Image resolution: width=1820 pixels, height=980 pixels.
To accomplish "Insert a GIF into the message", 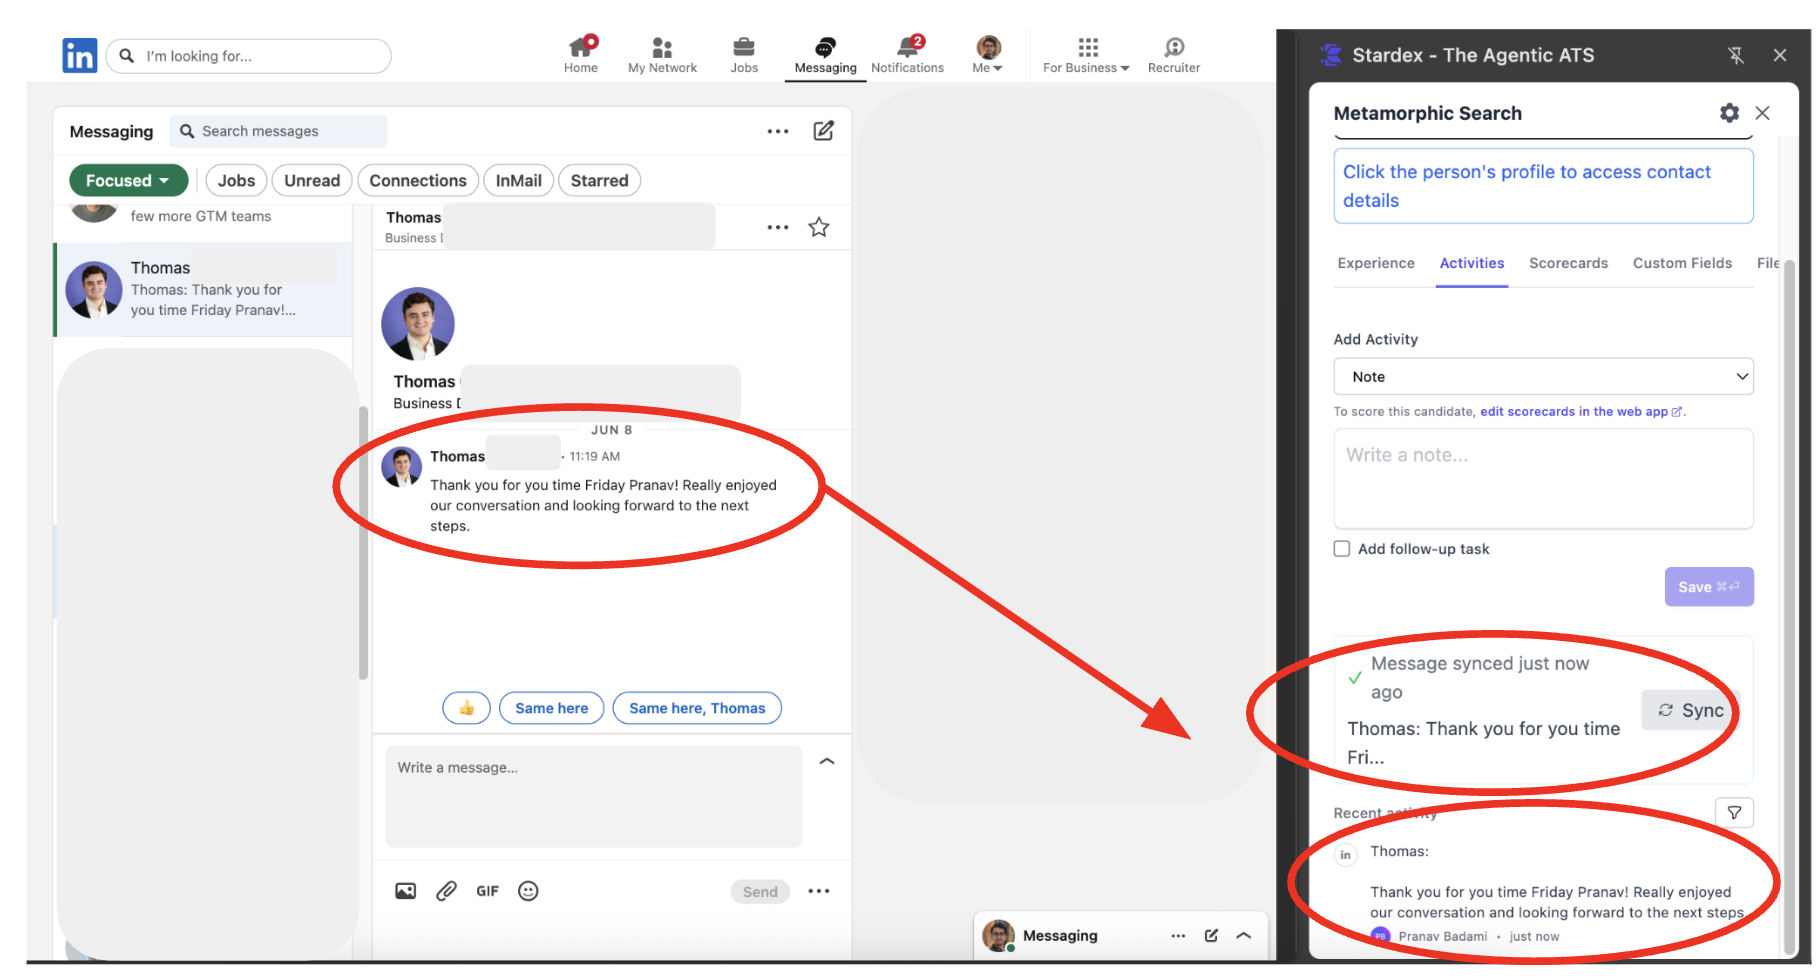I will pyautogui.click(x=487, y=891).
